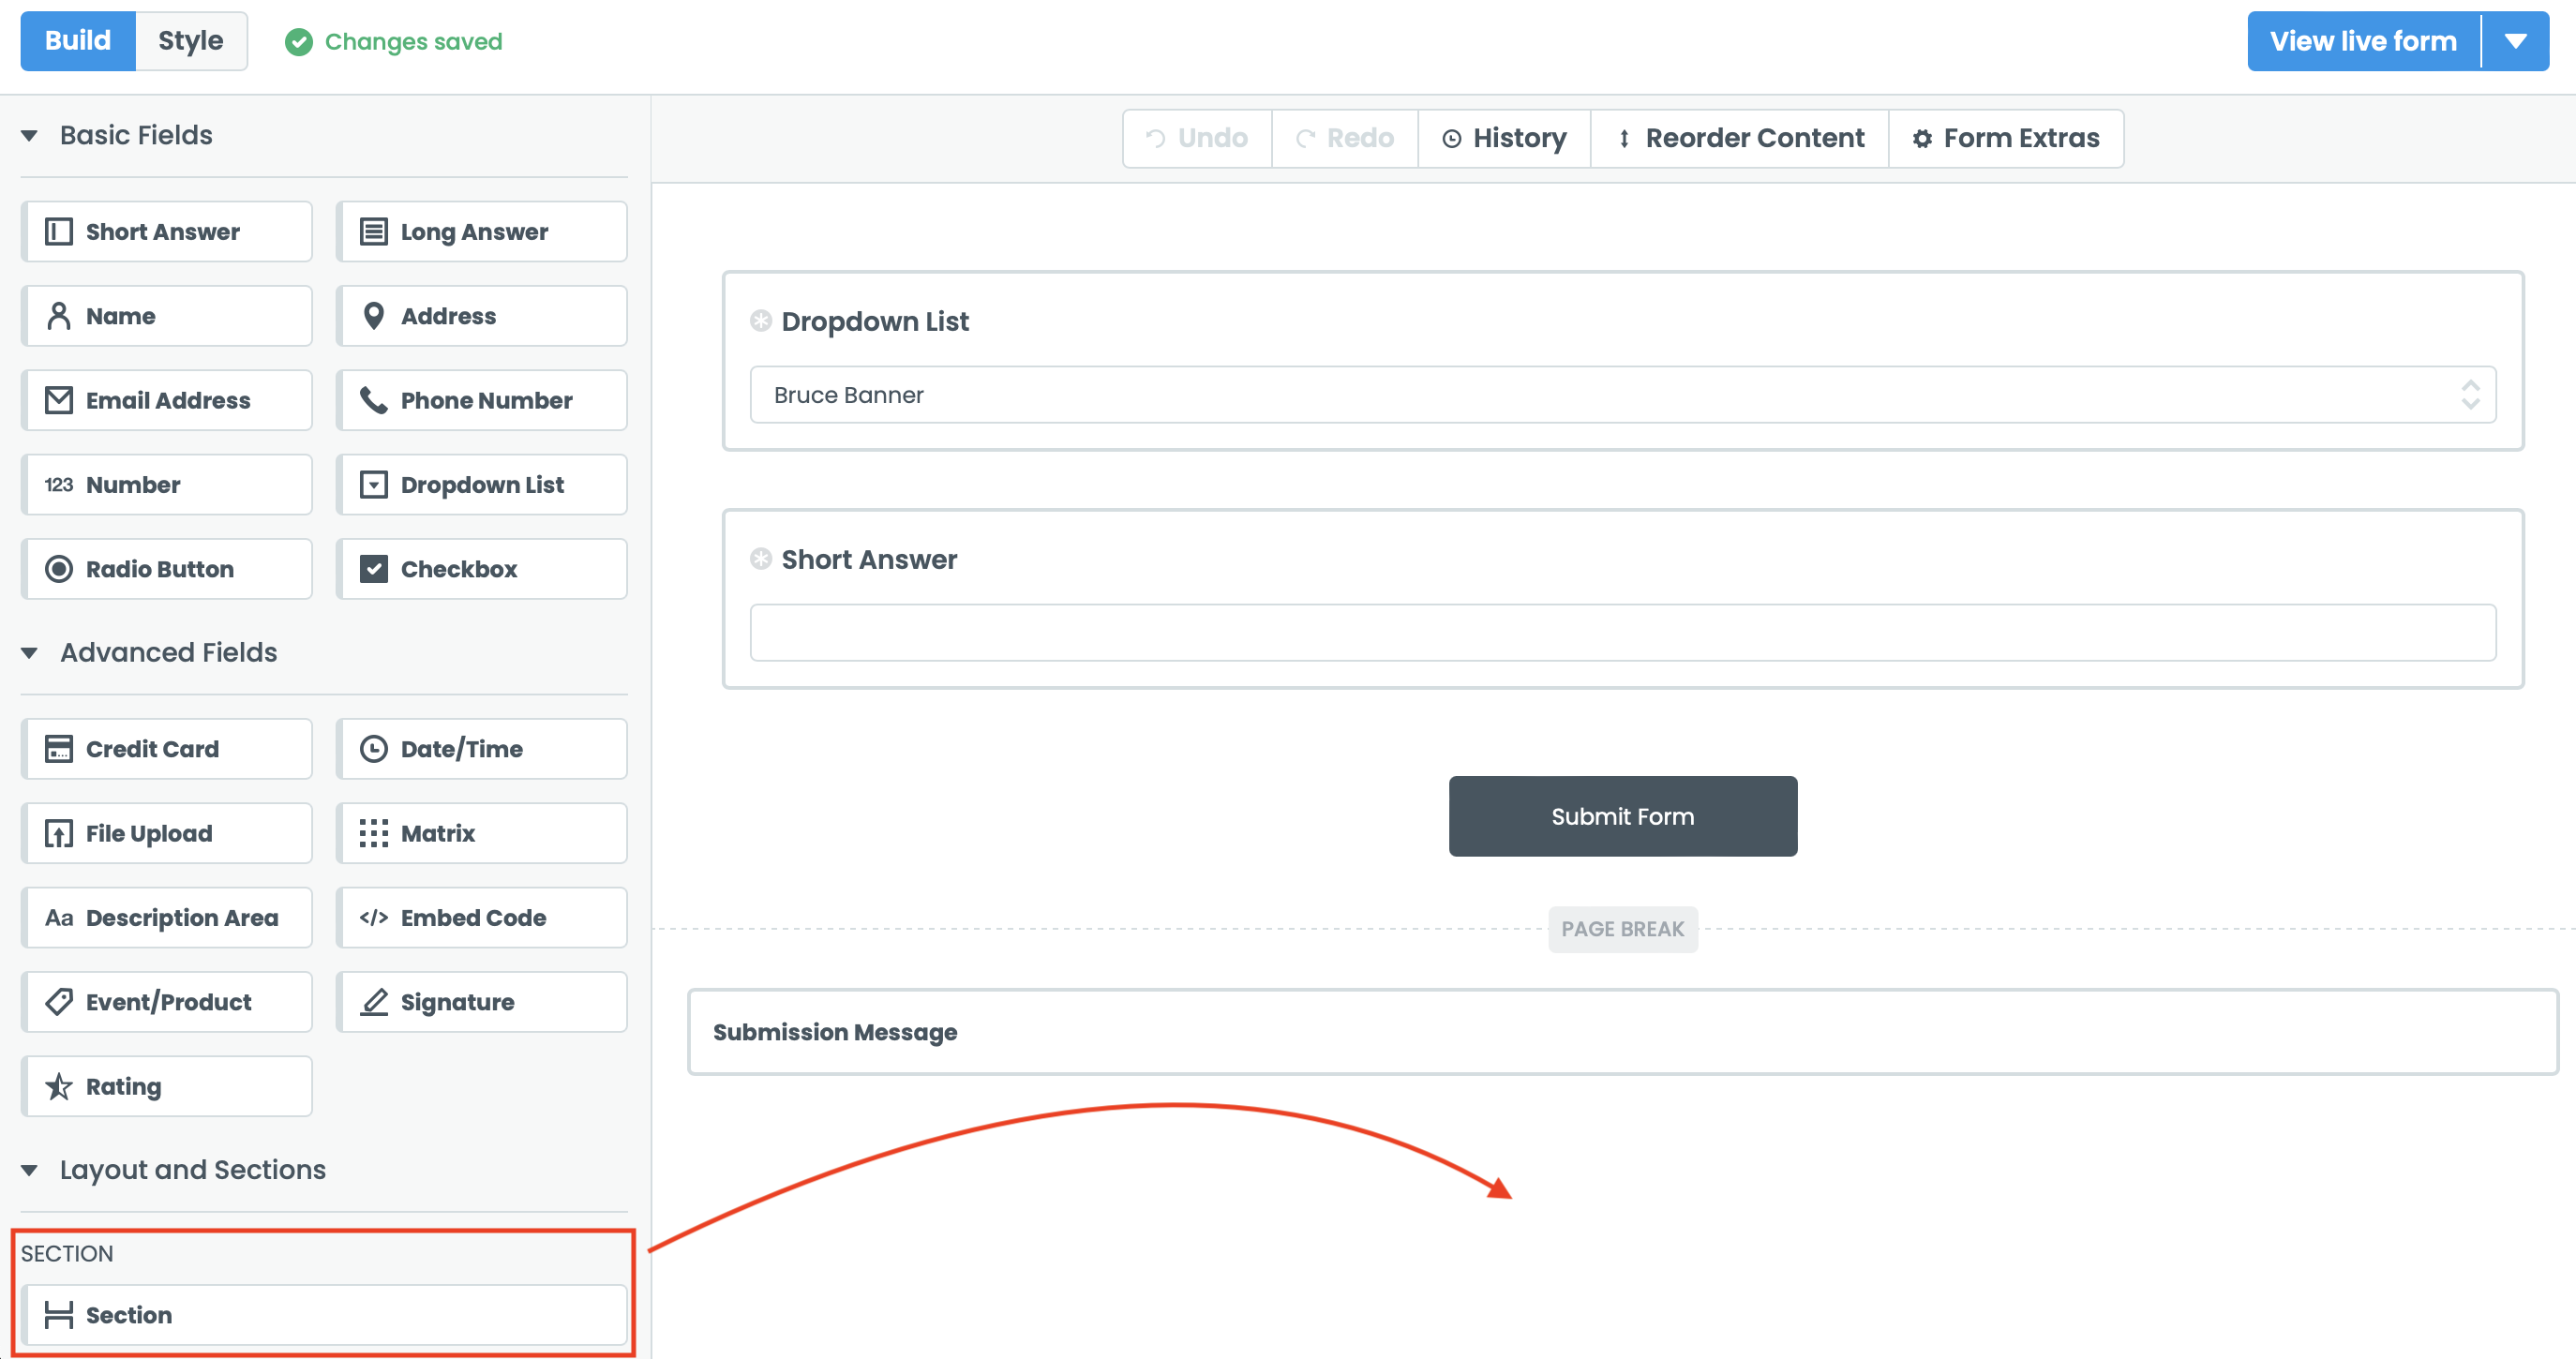2576x1359 pixels.
Task: Open Form Extras settings
Action: click(2006, 138)
